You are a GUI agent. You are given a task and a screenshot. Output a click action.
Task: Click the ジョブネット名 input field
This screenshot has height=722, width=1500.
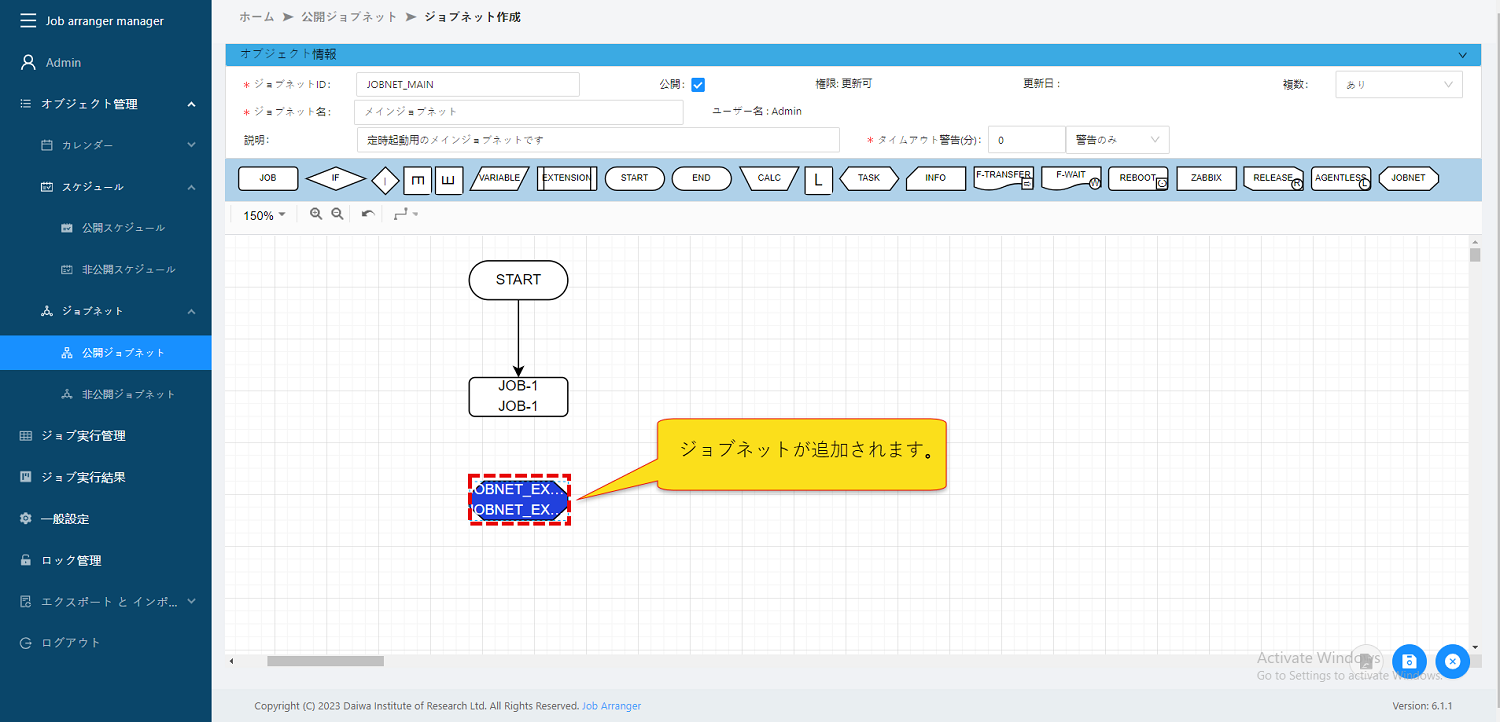(x=519, y=112)
